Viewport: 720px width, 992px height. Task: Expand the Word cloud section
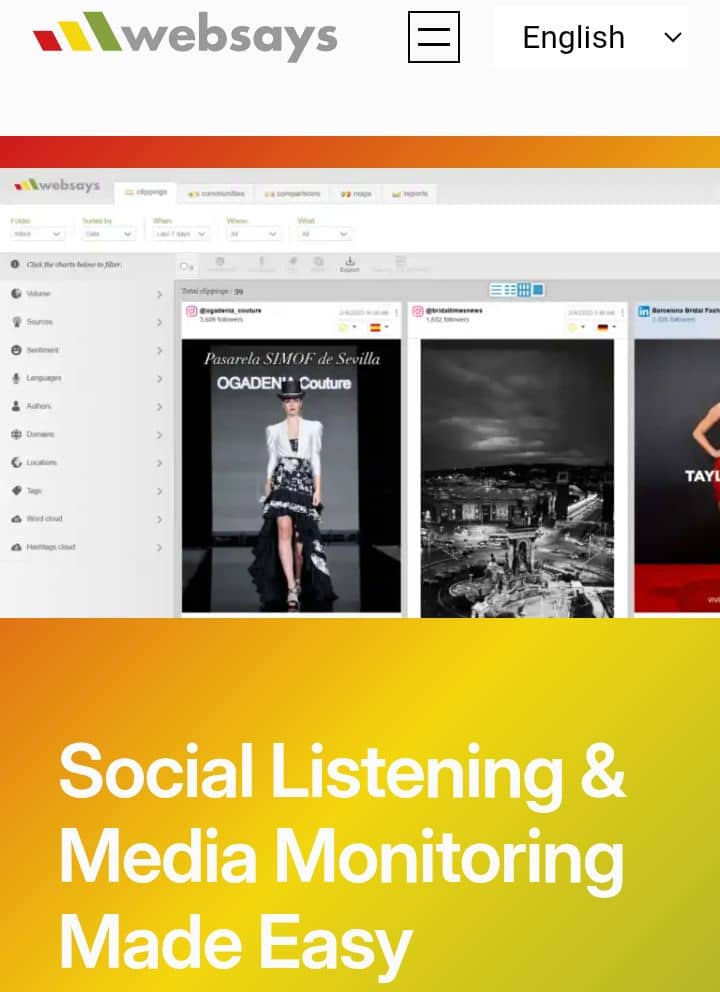(x=159, y=519)
